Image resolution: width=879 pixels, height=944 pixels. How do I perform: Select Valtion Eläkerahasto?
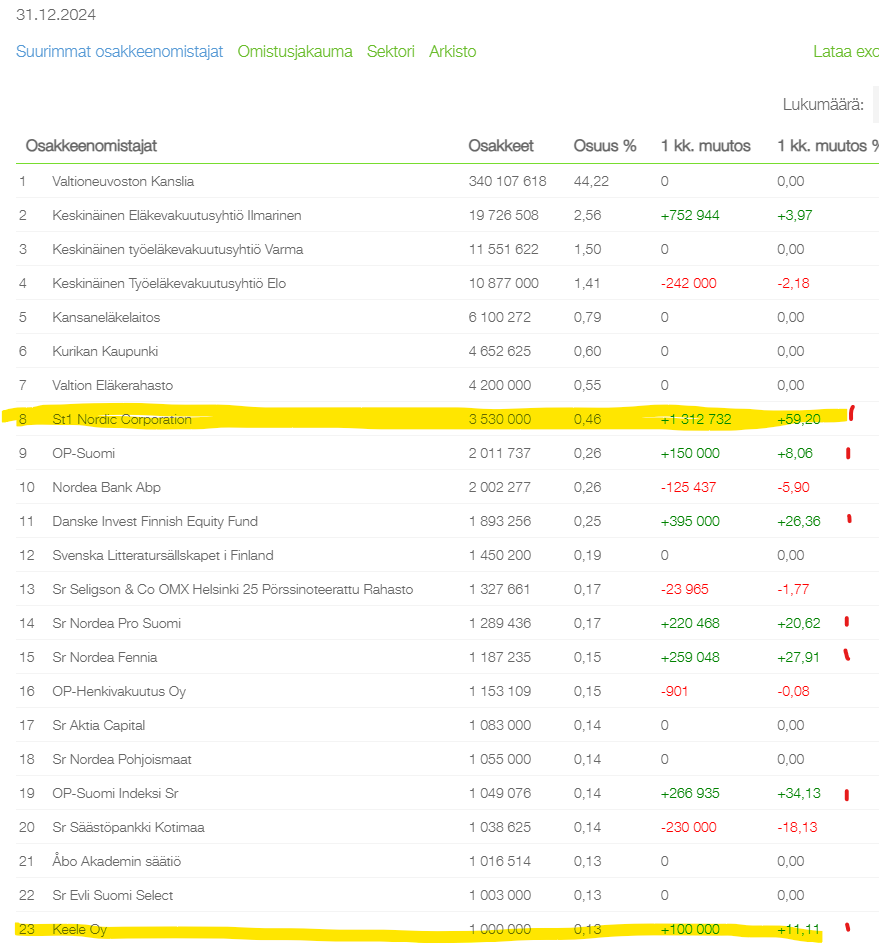pos(113,385)
